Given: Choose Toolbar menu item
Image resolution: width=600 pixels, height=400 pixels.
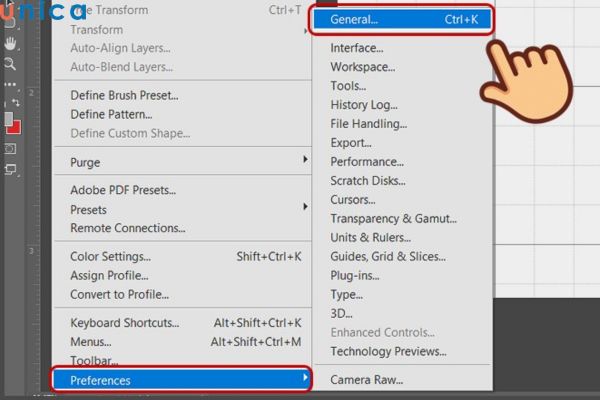Looking at the screenshot, I should point(183,361).
